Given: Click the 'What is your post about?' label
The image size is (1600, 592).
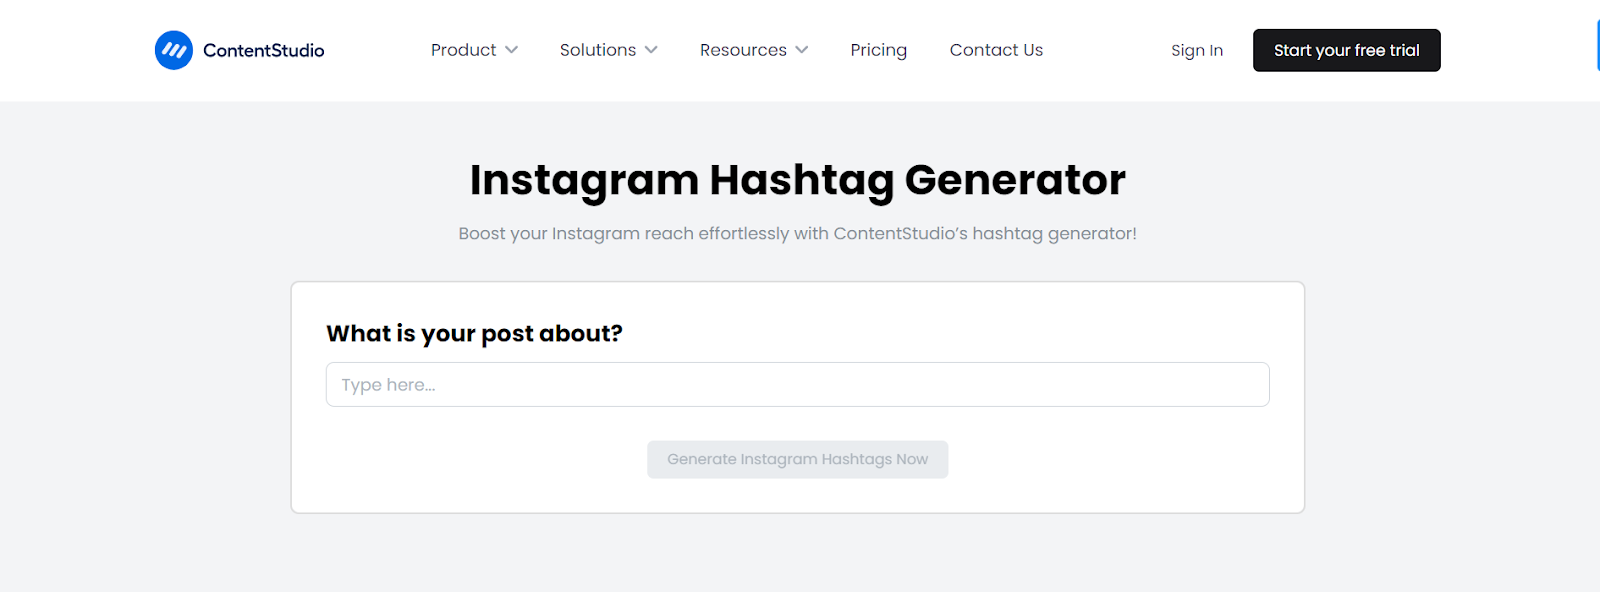Looking at the screenshot, I should click(475, 334).
